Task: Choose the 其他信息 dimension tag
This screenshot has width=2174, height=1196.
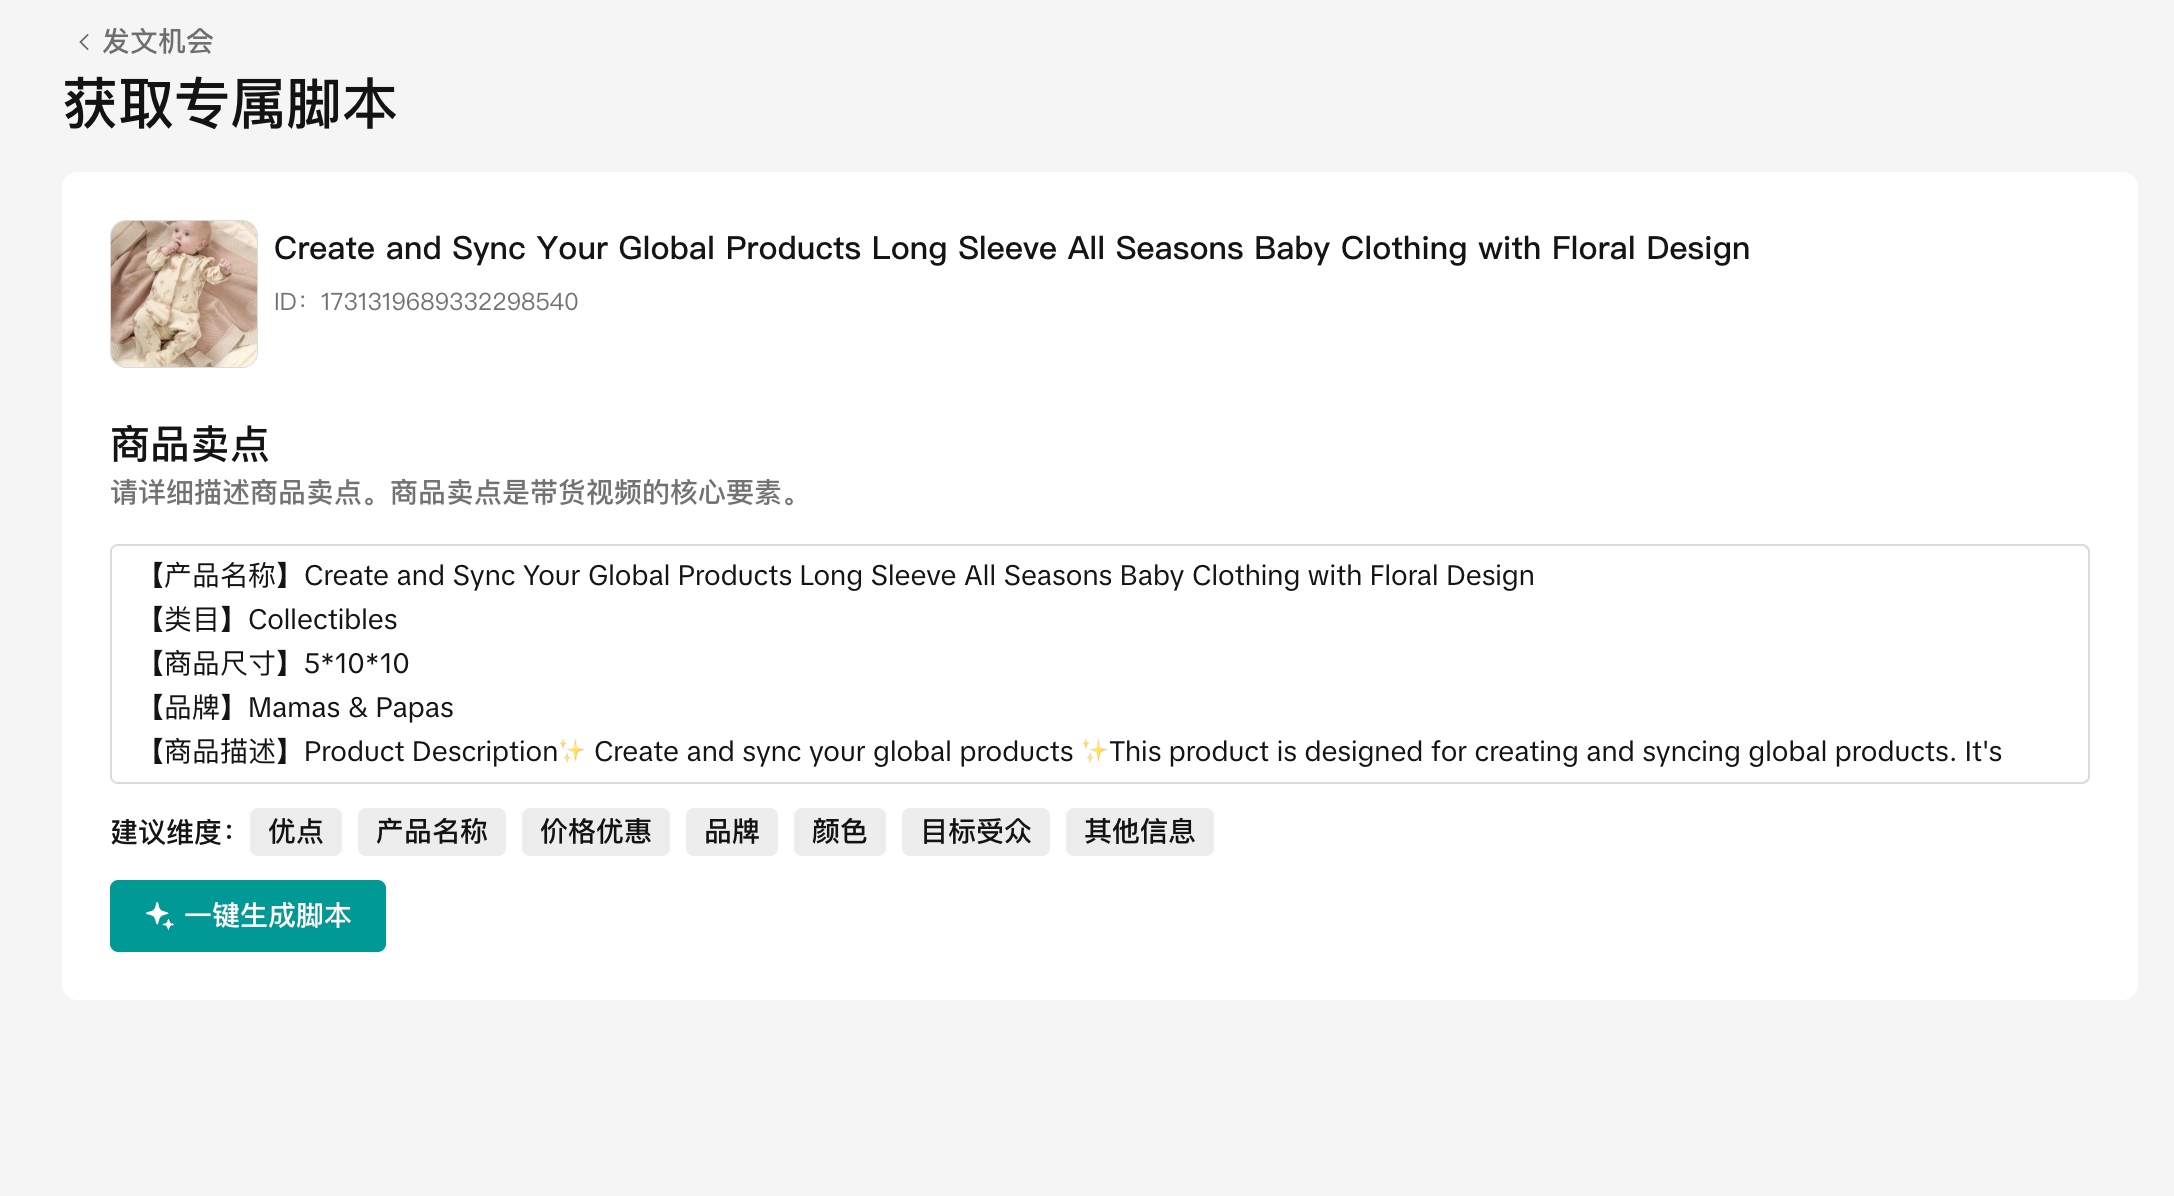Action: (1140, 832)
